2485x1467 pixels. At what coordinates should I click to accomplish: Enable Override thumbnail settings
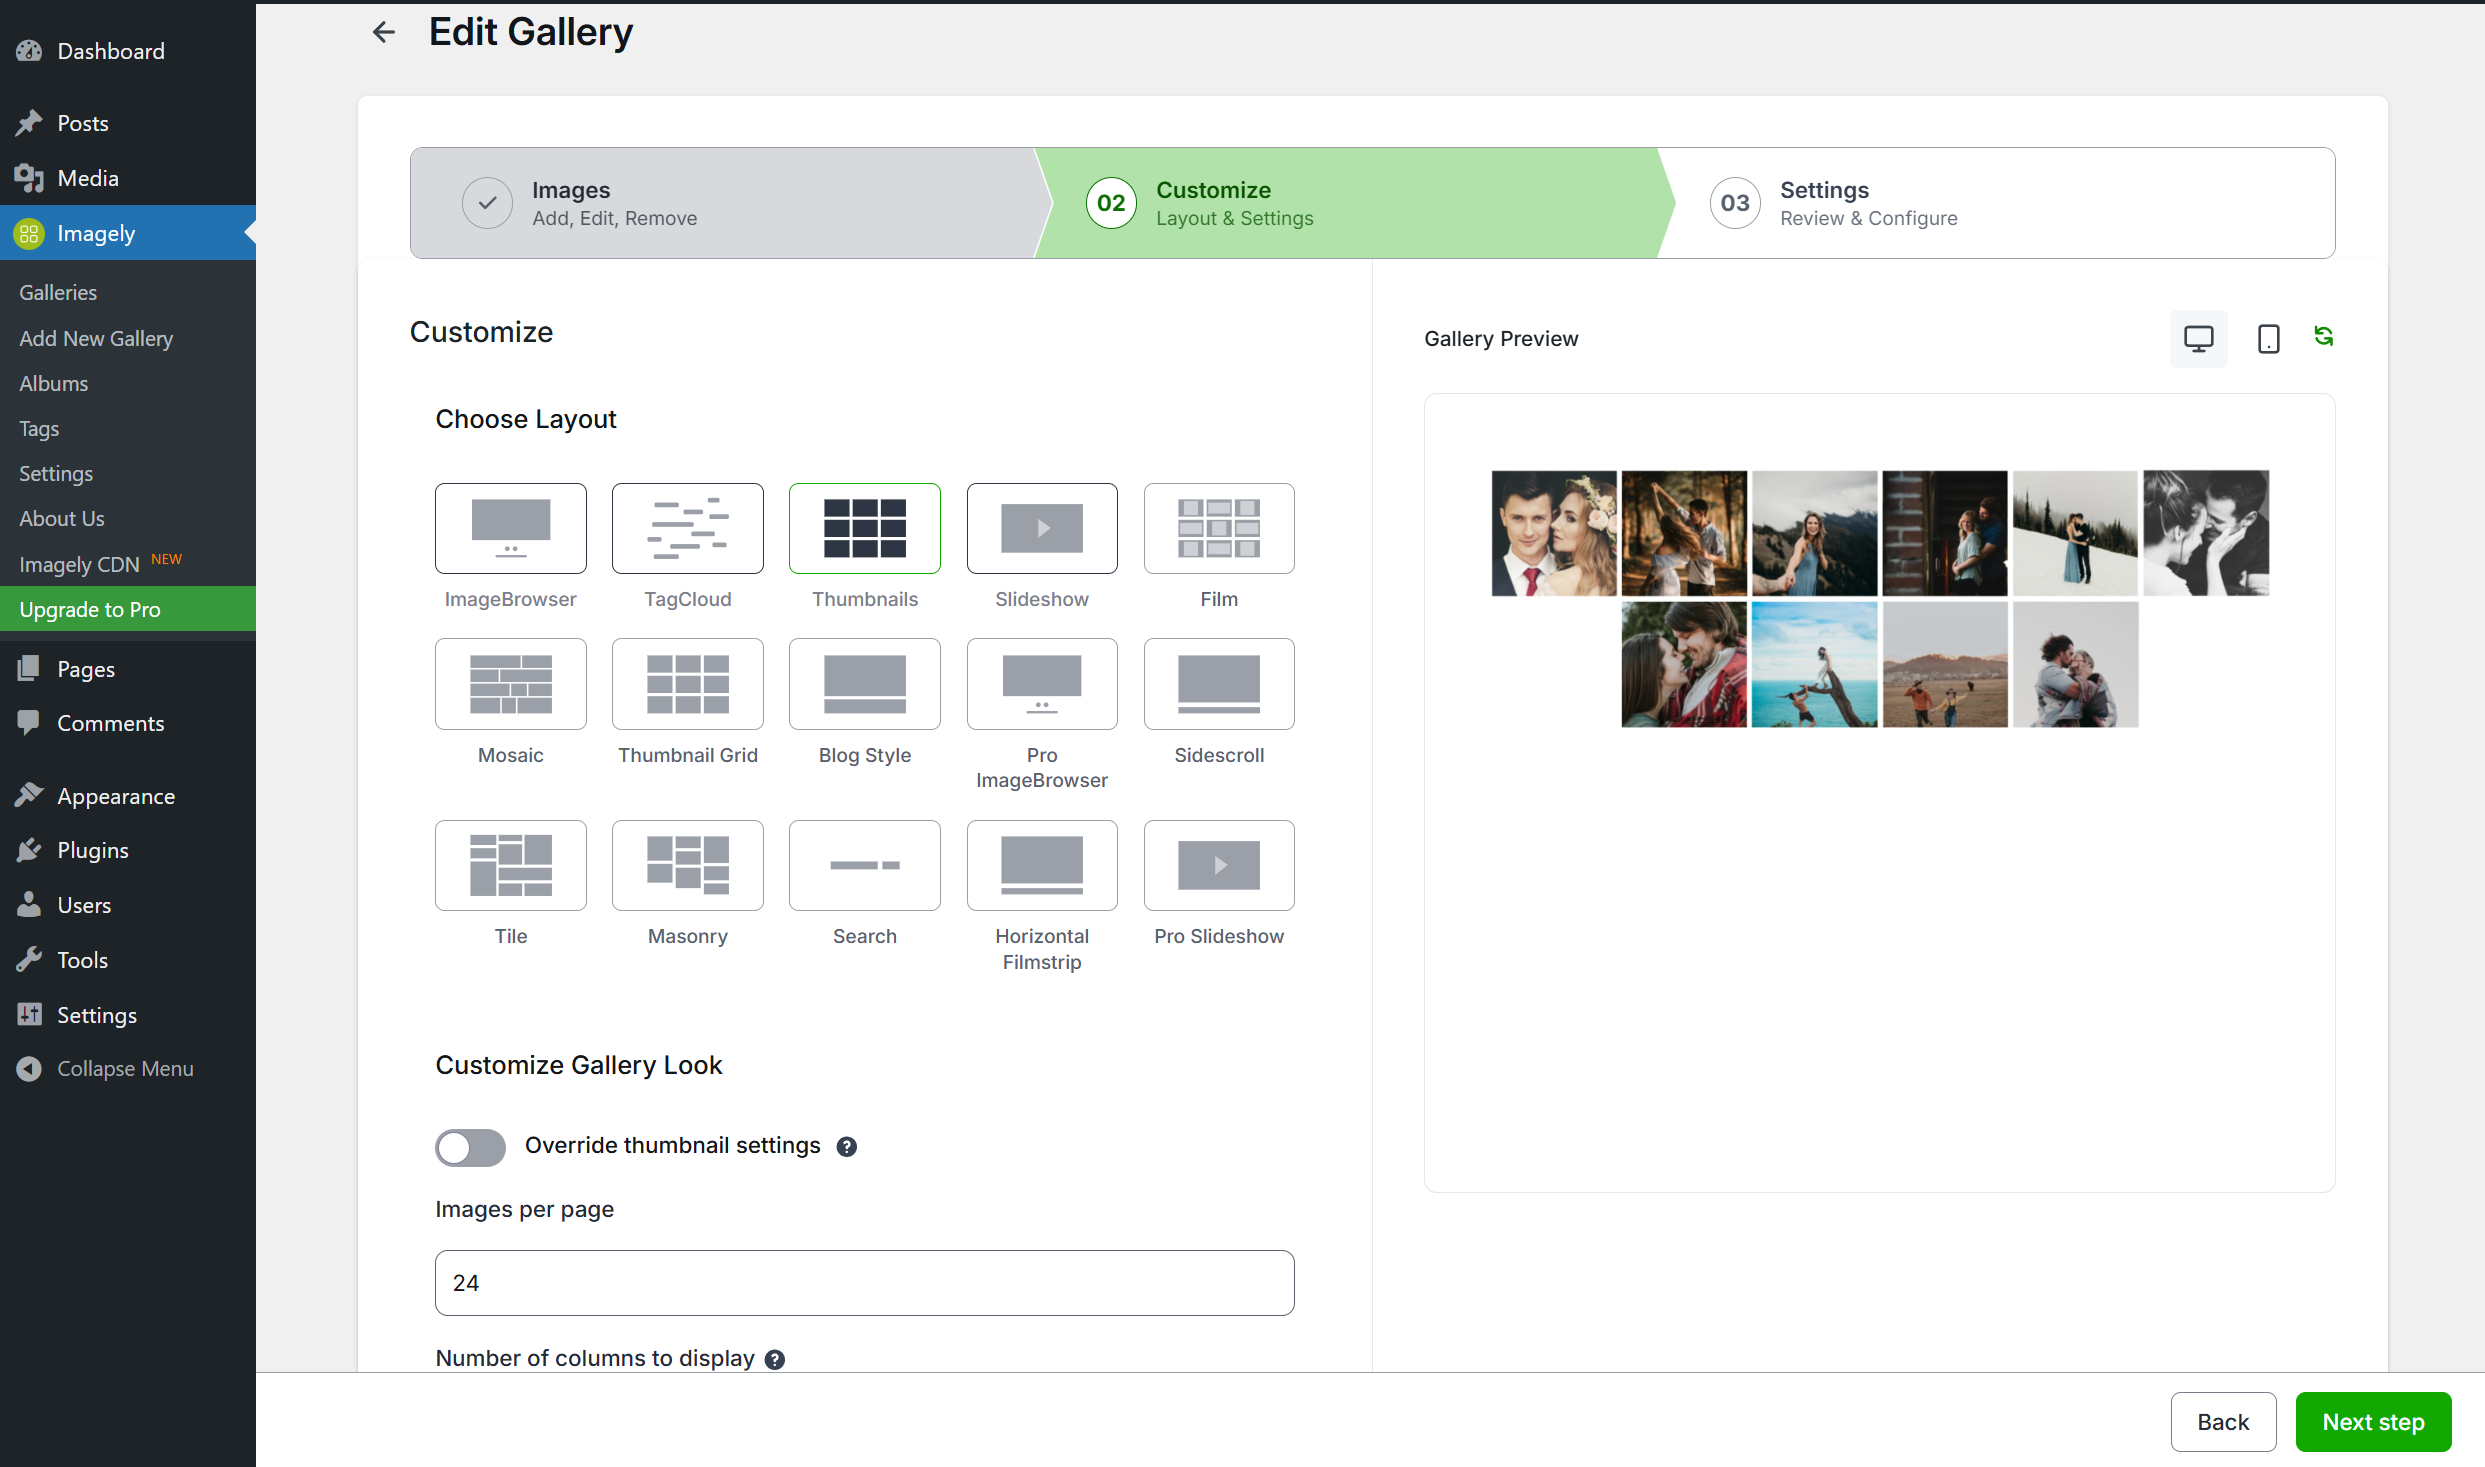tap(470, 1147)
